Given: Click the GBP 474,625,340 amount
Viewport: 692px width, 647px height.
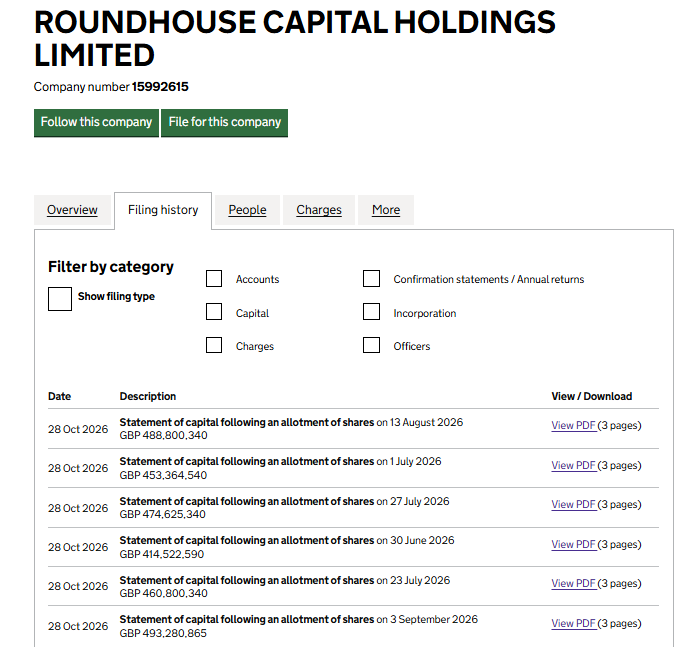Looking at the screenshot, I should click(x=162, y=515).
